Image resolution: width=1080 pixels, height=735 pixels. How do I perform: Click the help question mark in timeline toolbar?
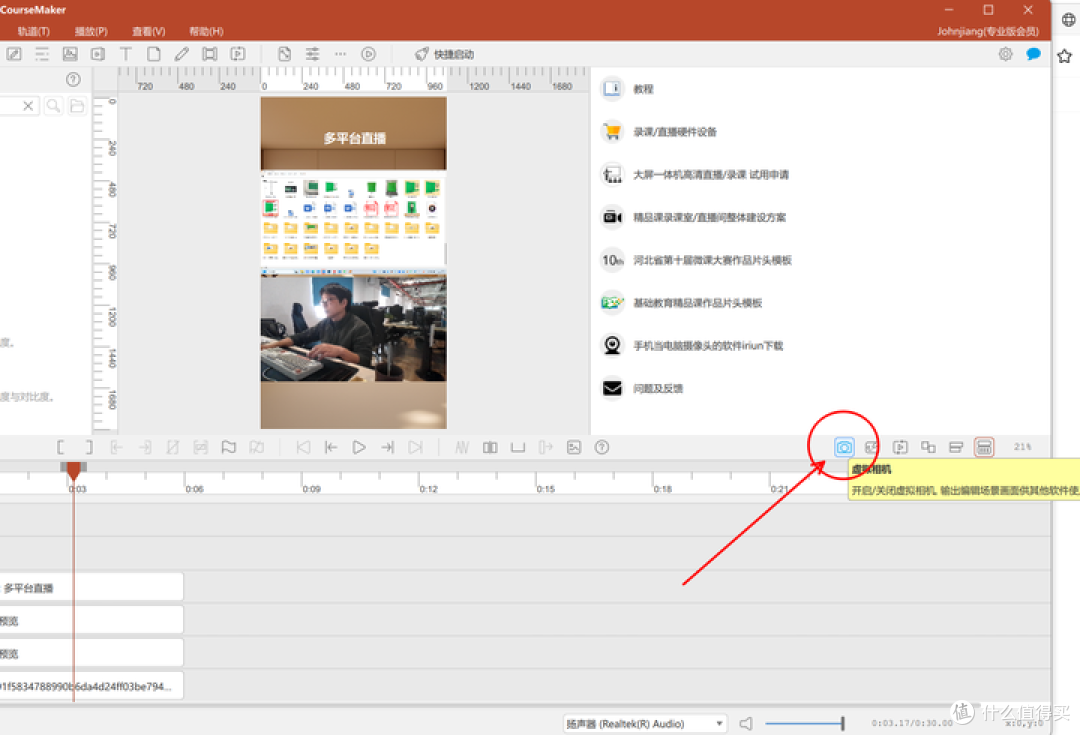pos(602,447)
